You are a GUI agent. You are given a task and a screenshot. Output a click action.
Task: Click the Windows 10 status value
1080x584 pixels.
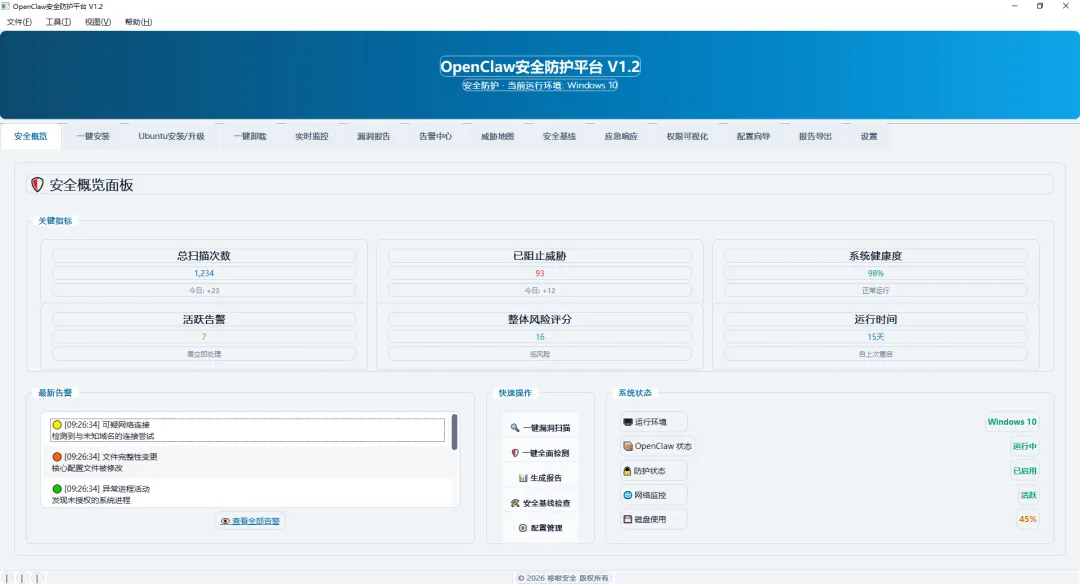(1012, 422)
